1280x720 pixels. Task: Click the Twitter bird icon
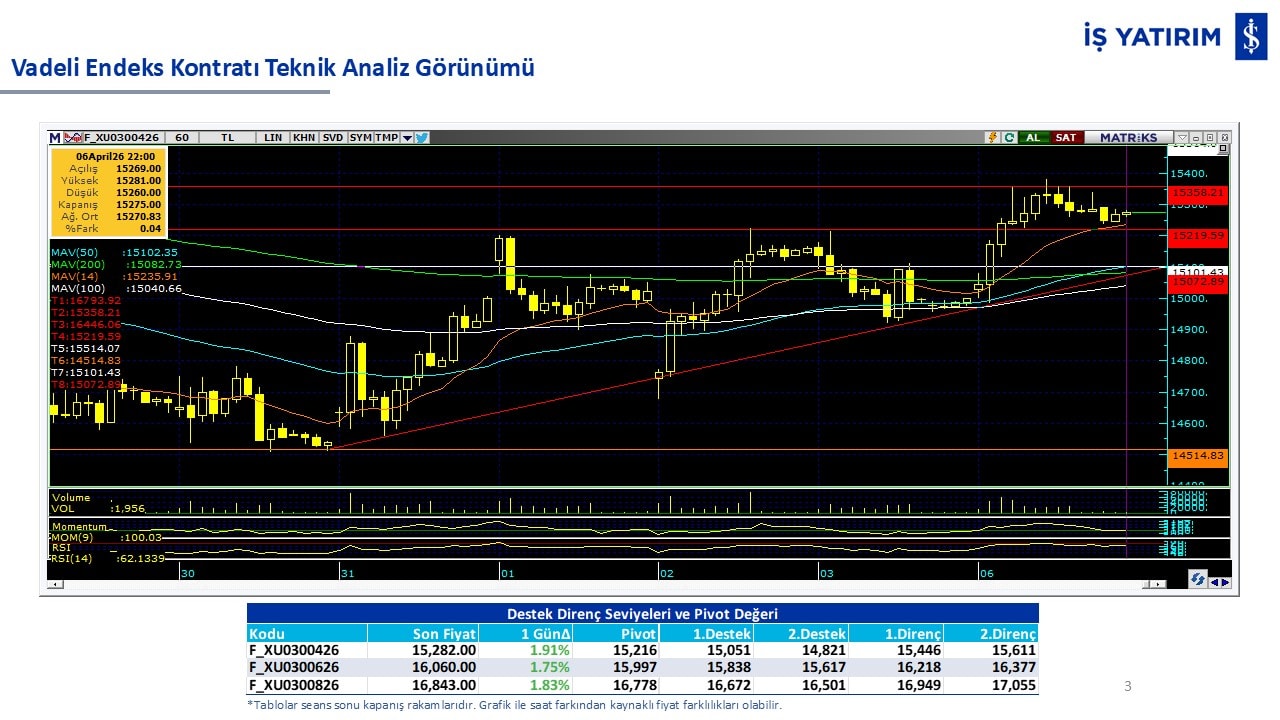coord(422,138)
